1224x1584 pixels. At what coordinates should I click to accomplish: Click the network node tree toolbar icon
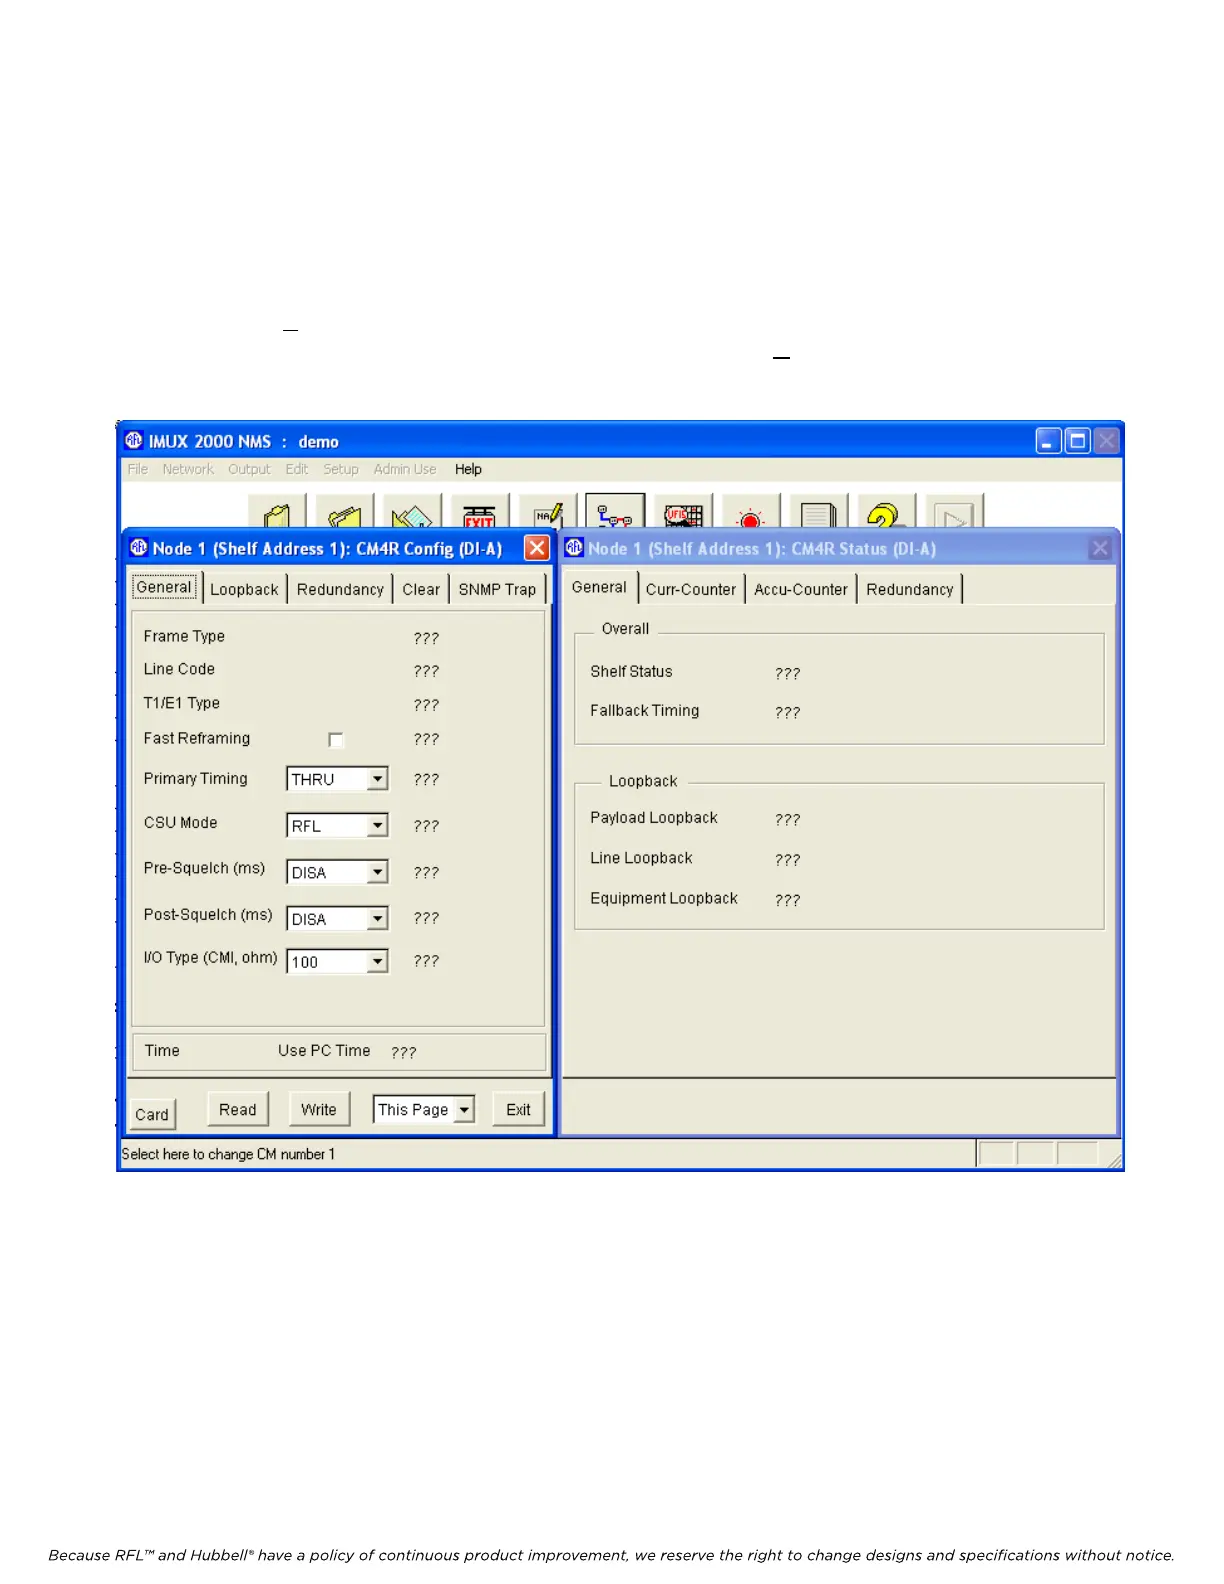click(x=615, y=512)
